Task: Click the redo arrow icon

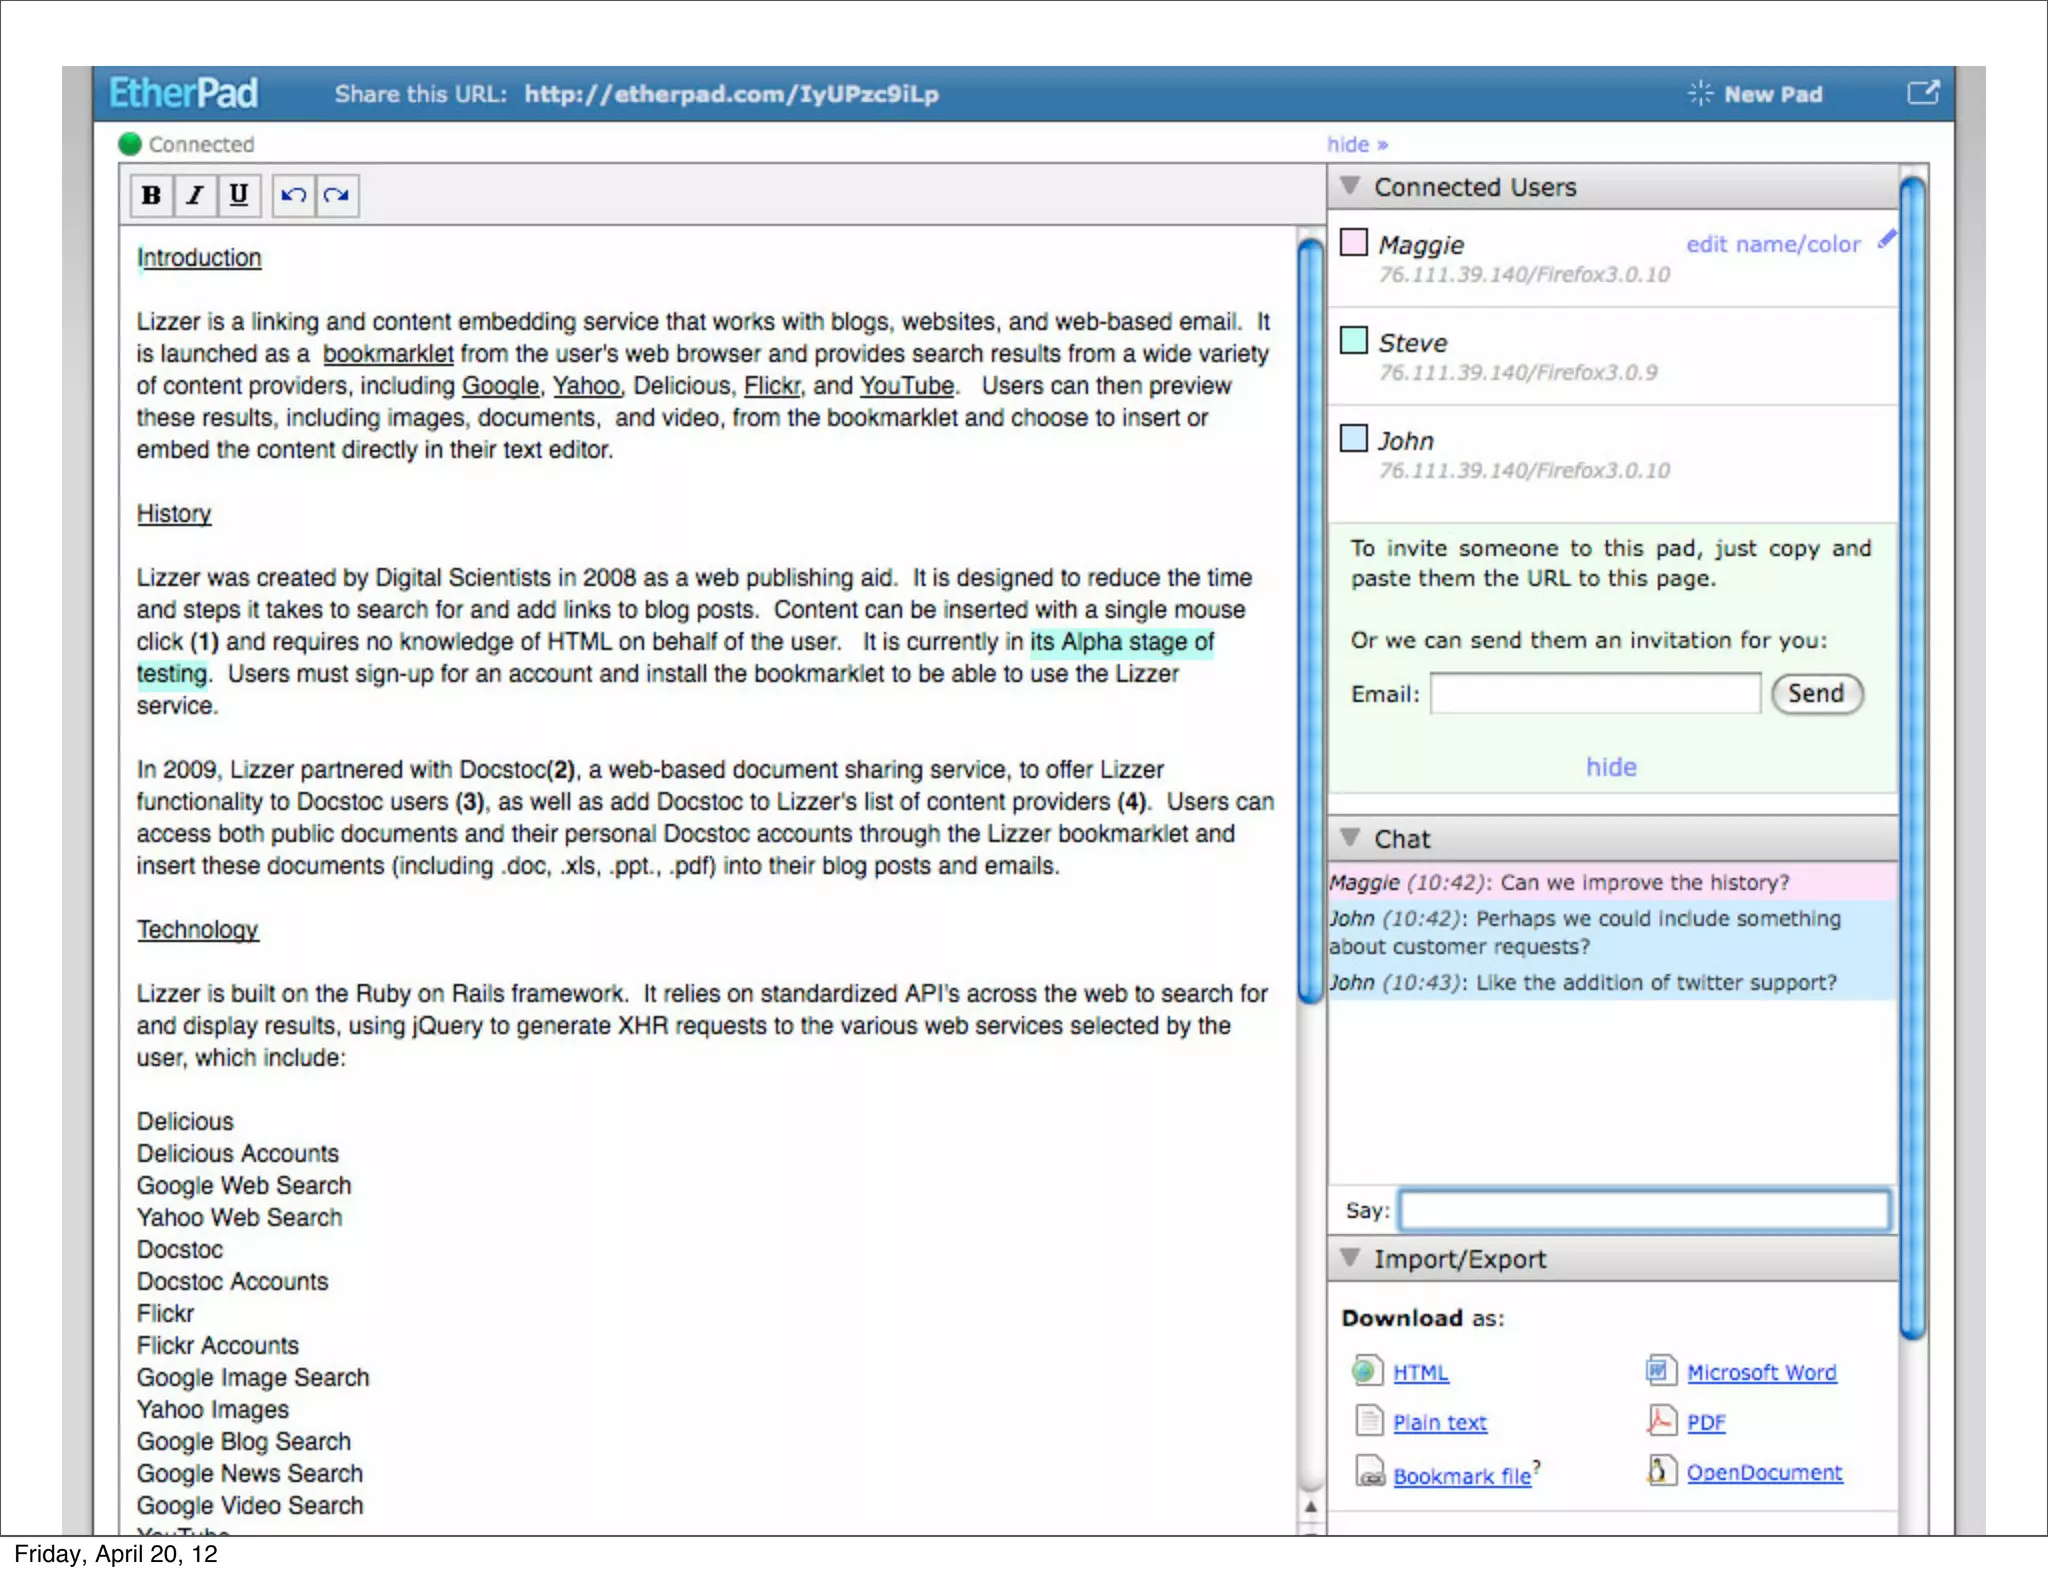Action: pos(337,195)
